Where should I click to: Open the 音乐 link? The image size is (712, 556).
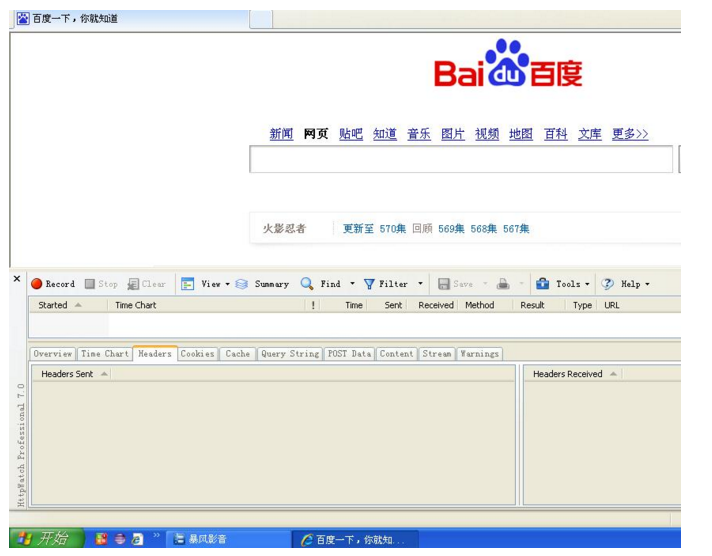coord(419,134)
